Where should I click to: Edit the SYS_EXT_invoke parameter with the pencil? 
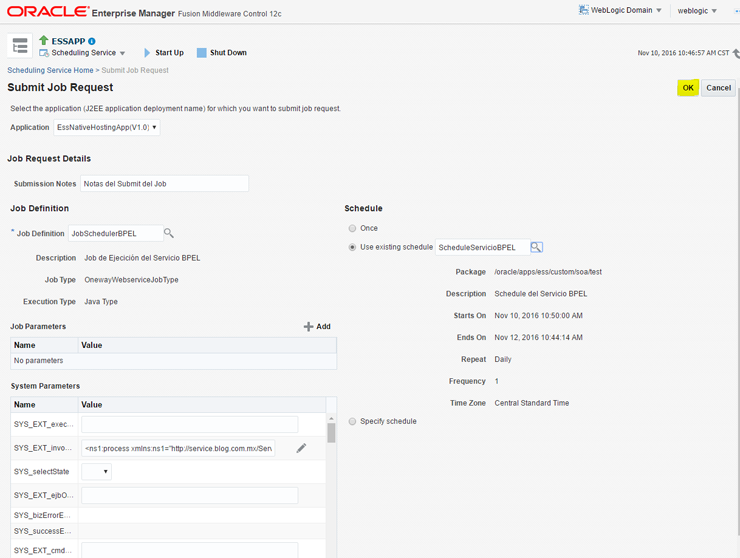(301, 448)
